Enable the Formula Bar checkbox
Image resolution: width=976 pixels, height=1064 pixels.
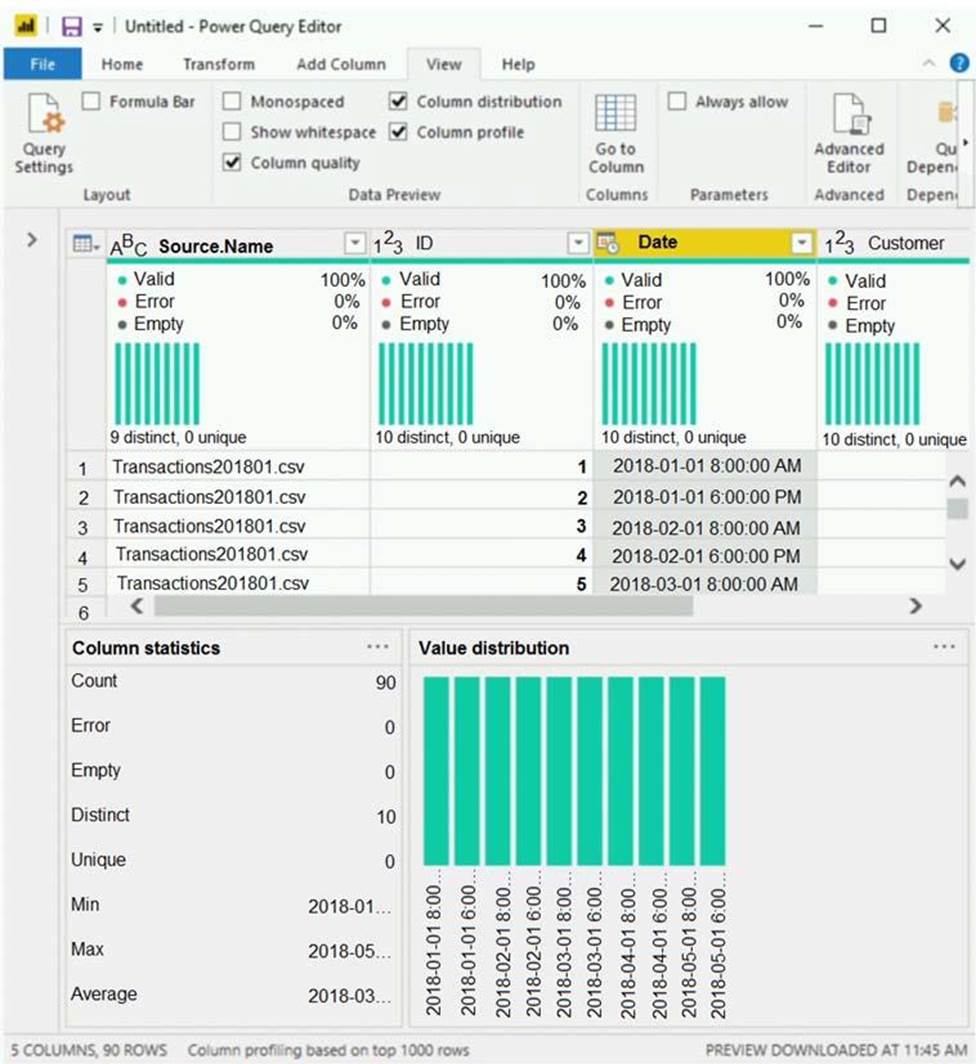point(91,101)
